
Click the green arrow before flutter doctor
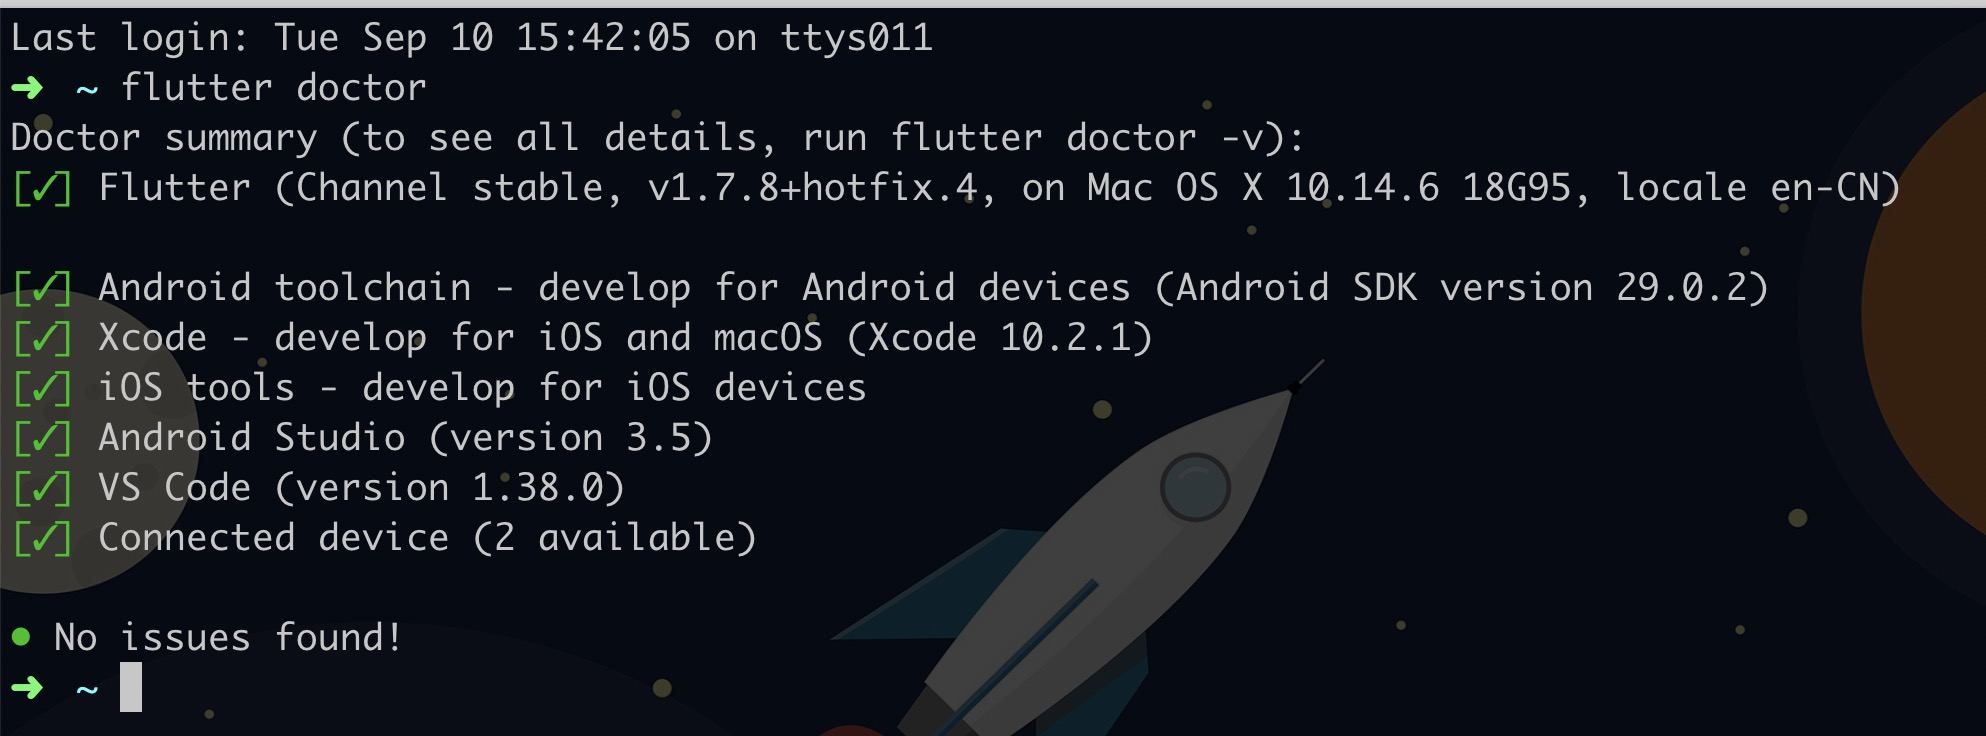click(x=27, y=88)
